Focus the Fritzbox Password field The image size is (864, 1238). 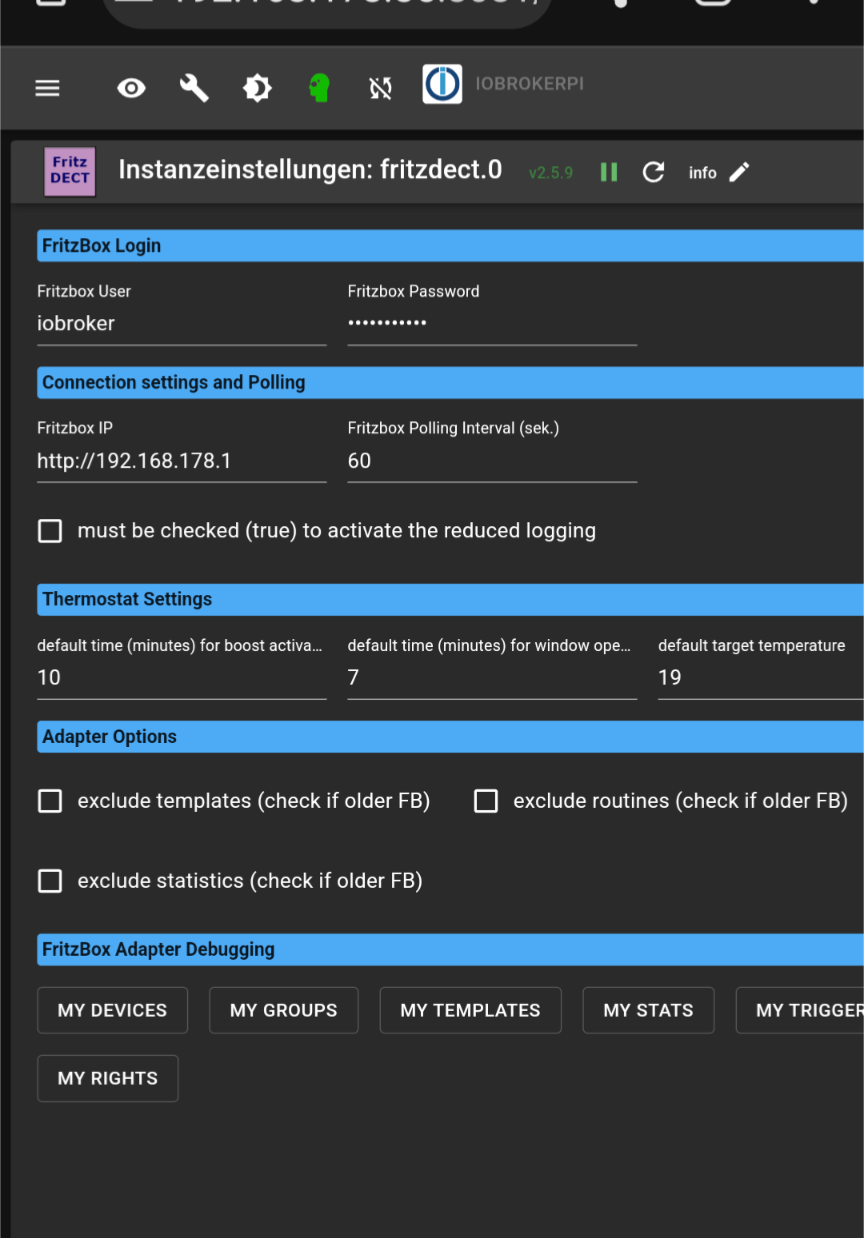tap(492, 324)
